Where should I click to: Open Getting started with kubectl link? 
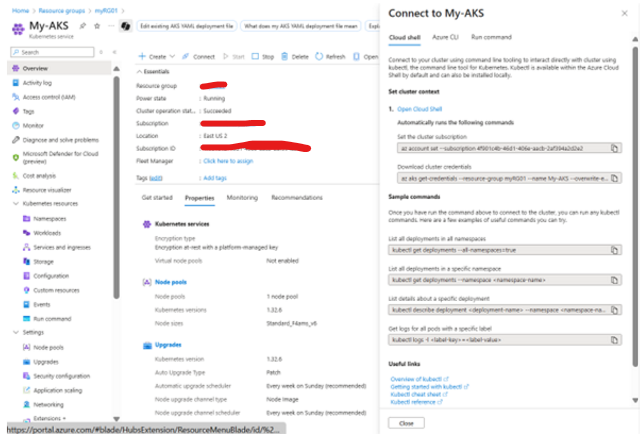click(x=429, y=387)
